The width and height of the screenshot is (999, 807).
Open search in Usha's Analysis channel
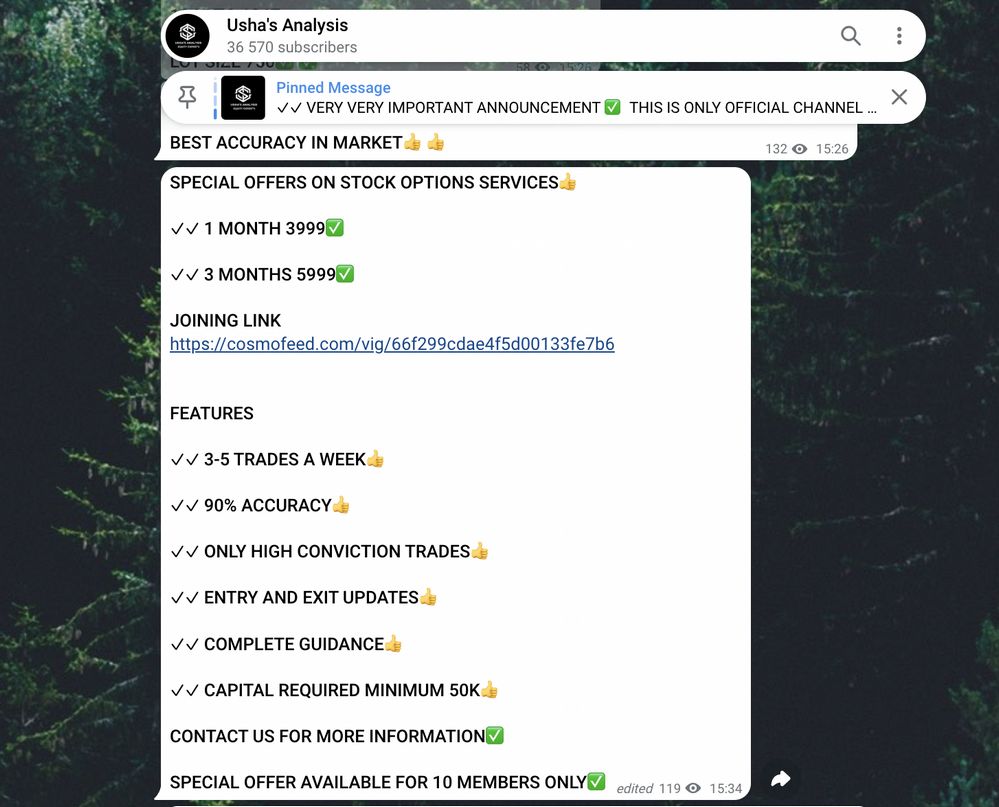click(x=851, y=36)
